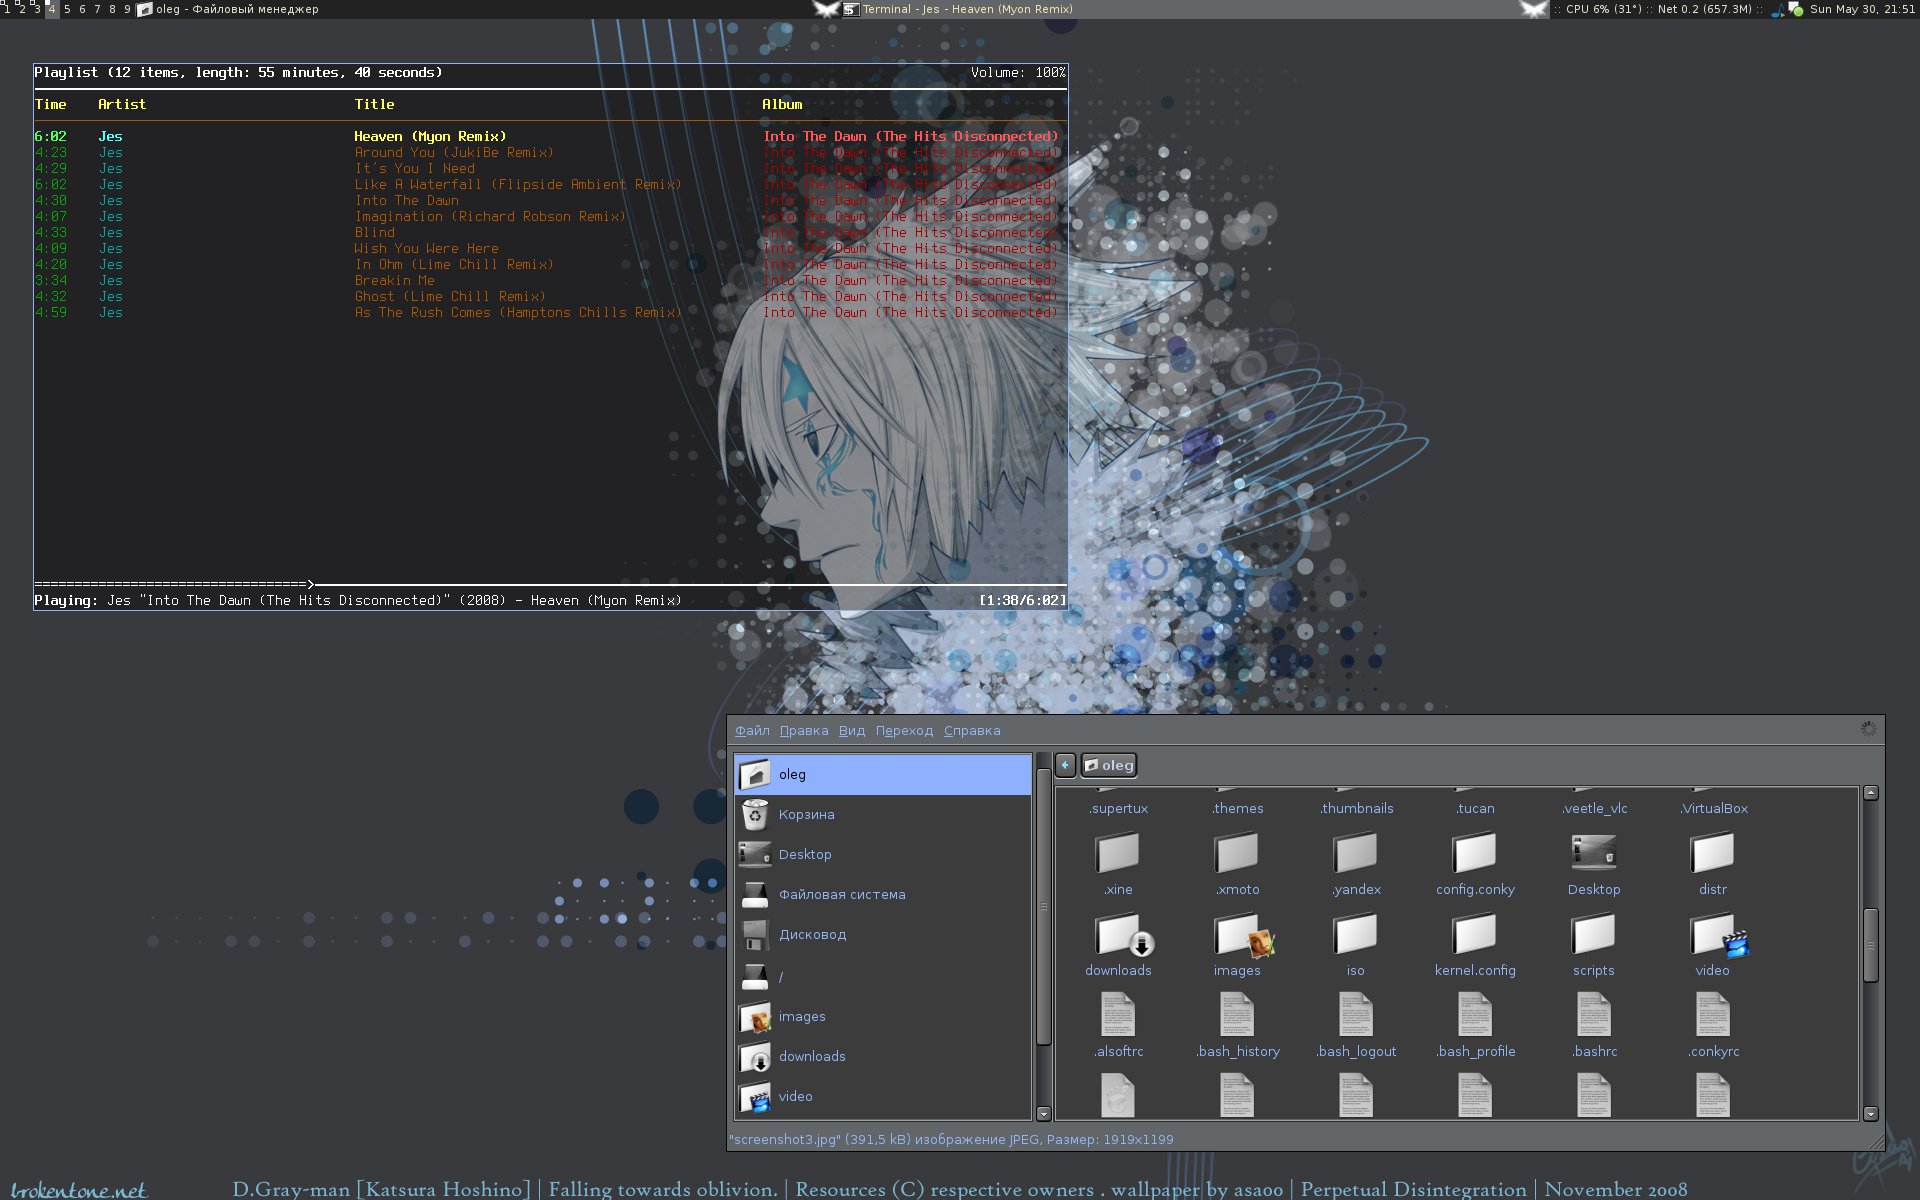Switch to workspace 5 in pager
1920x1200 pixels.
coord(67,9)
